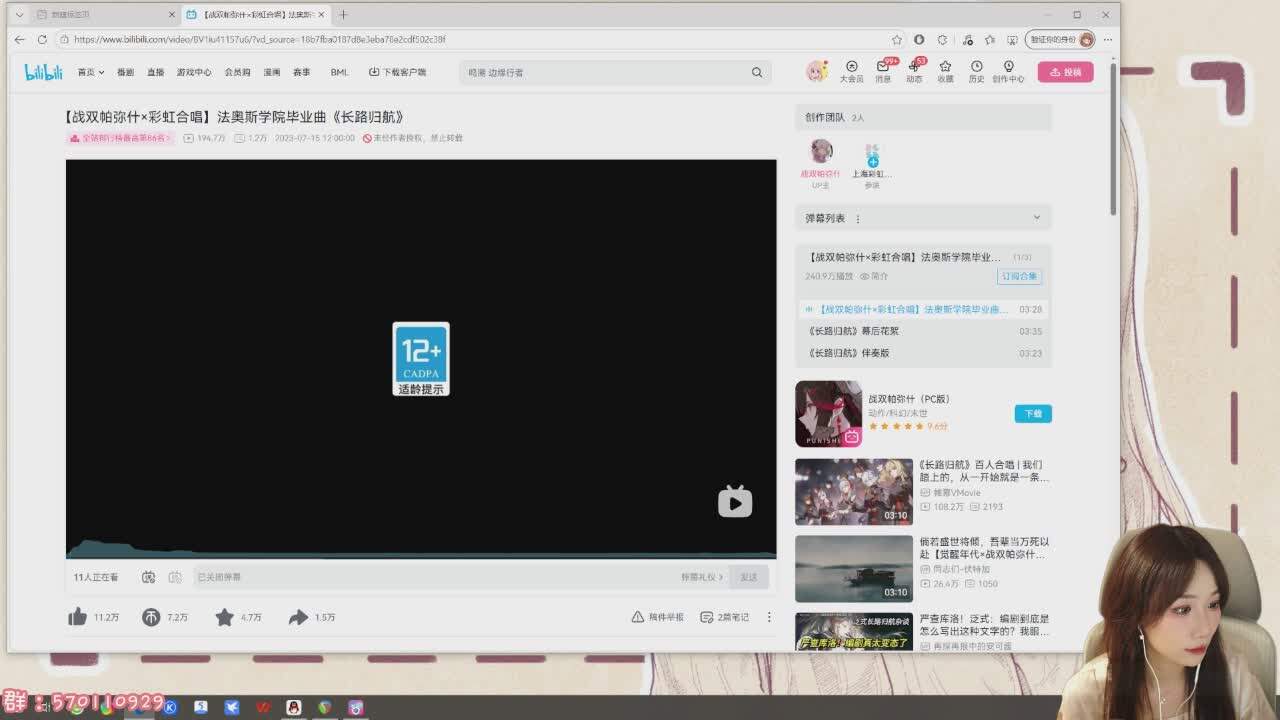Image resolution: width=1280 pixels, height=720 pixels.
Task: Click the blue 下载 game download button
Action: tap(1033, 413)
